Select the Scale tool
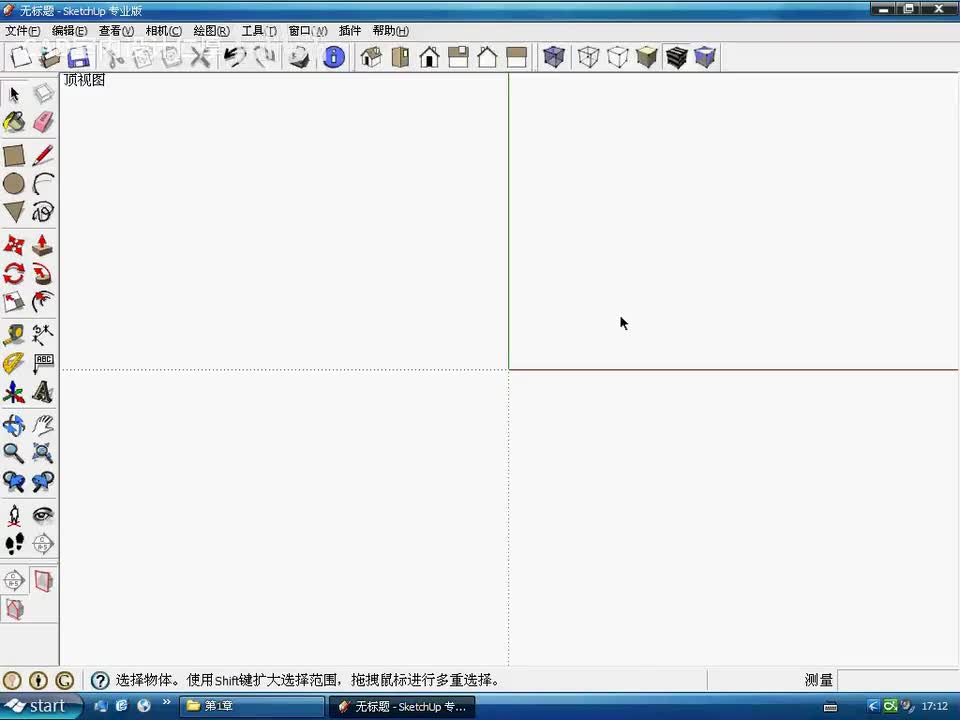 pos(14,302)
